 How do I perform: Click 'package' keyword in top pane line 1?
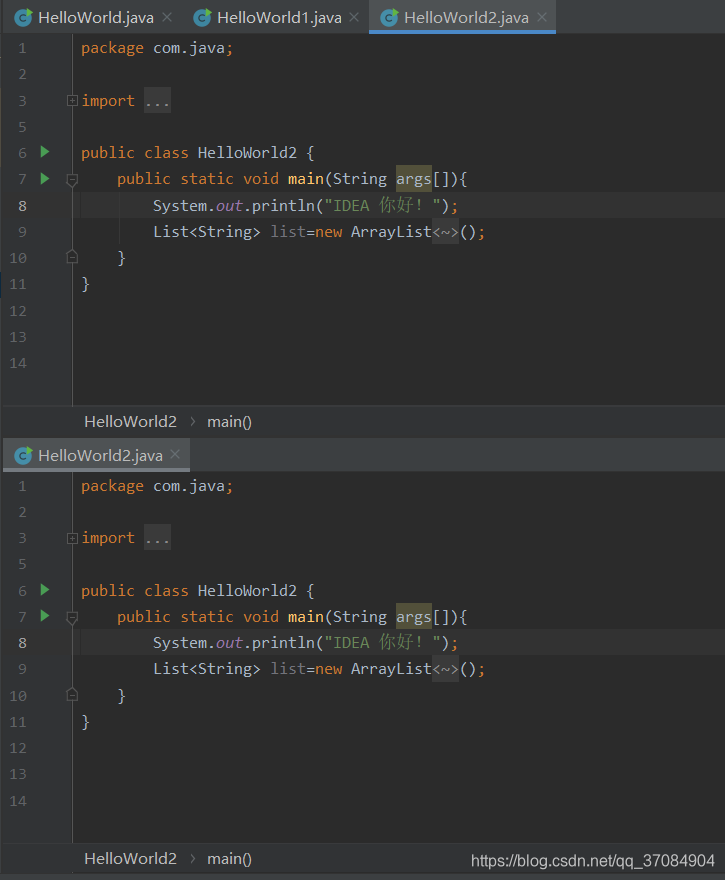[112, 48]
